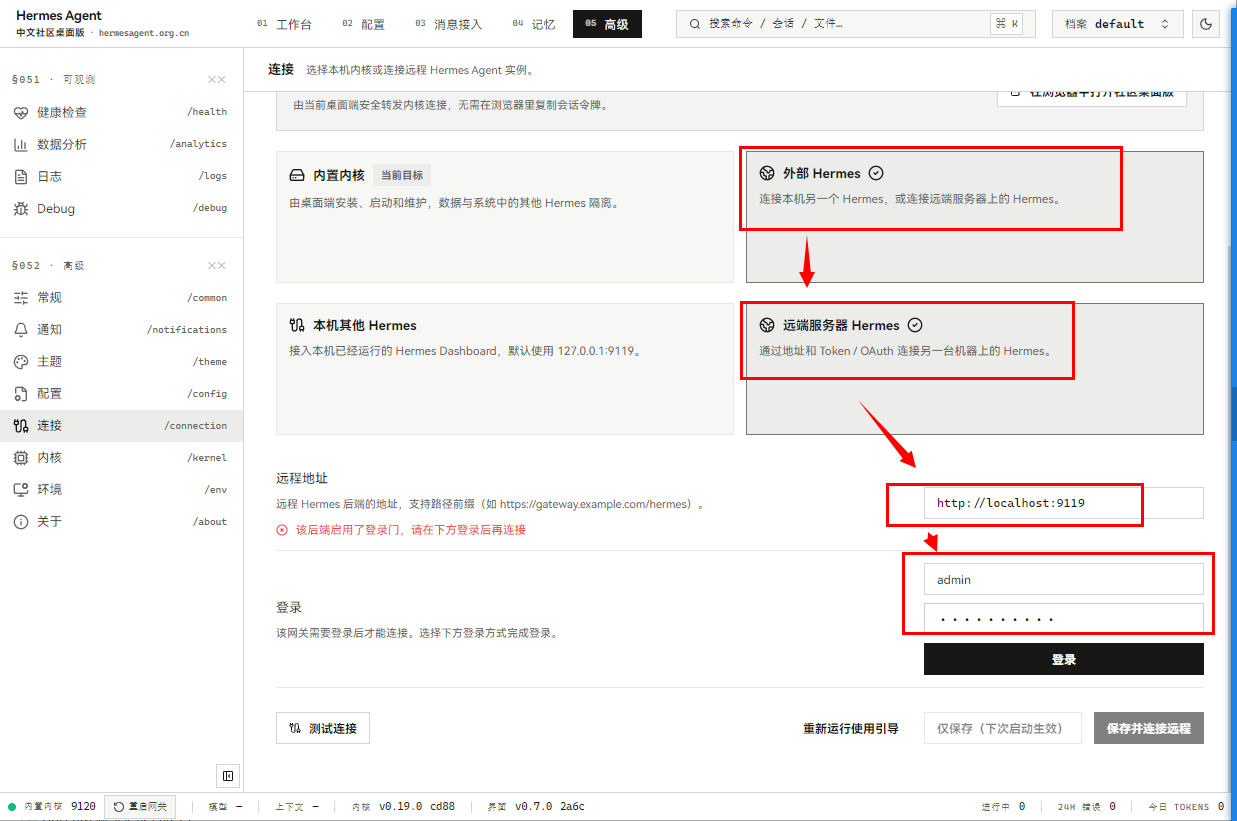Image resolution: width=1237 pixels, height=821 pixels.
Task: Collapse sidebar with panel toggle icon
Action: [x=227, y=776]
